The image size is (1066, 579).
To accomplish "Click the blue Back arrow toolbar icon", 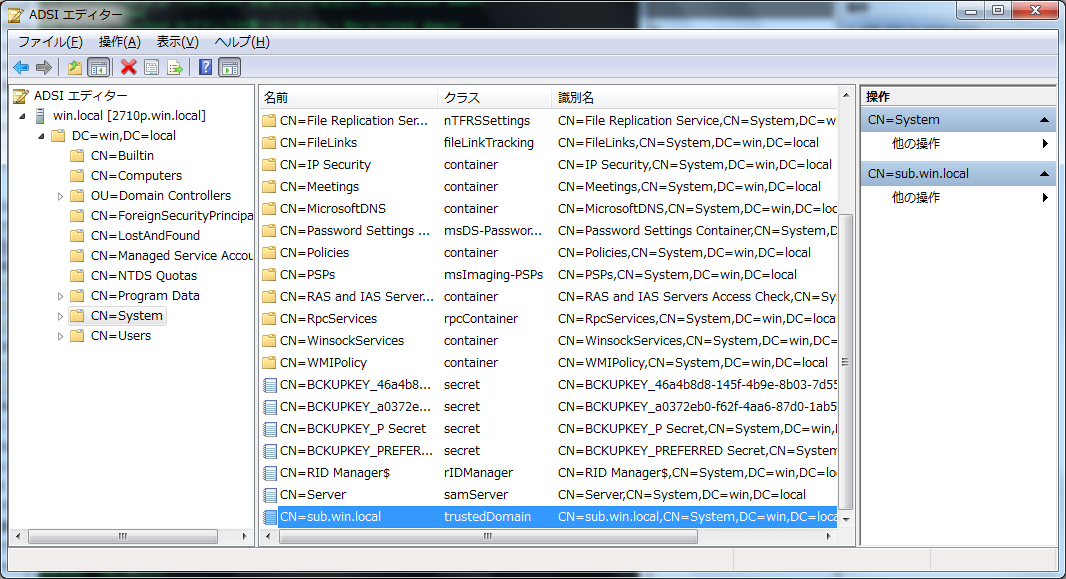I will coord(20,67).
